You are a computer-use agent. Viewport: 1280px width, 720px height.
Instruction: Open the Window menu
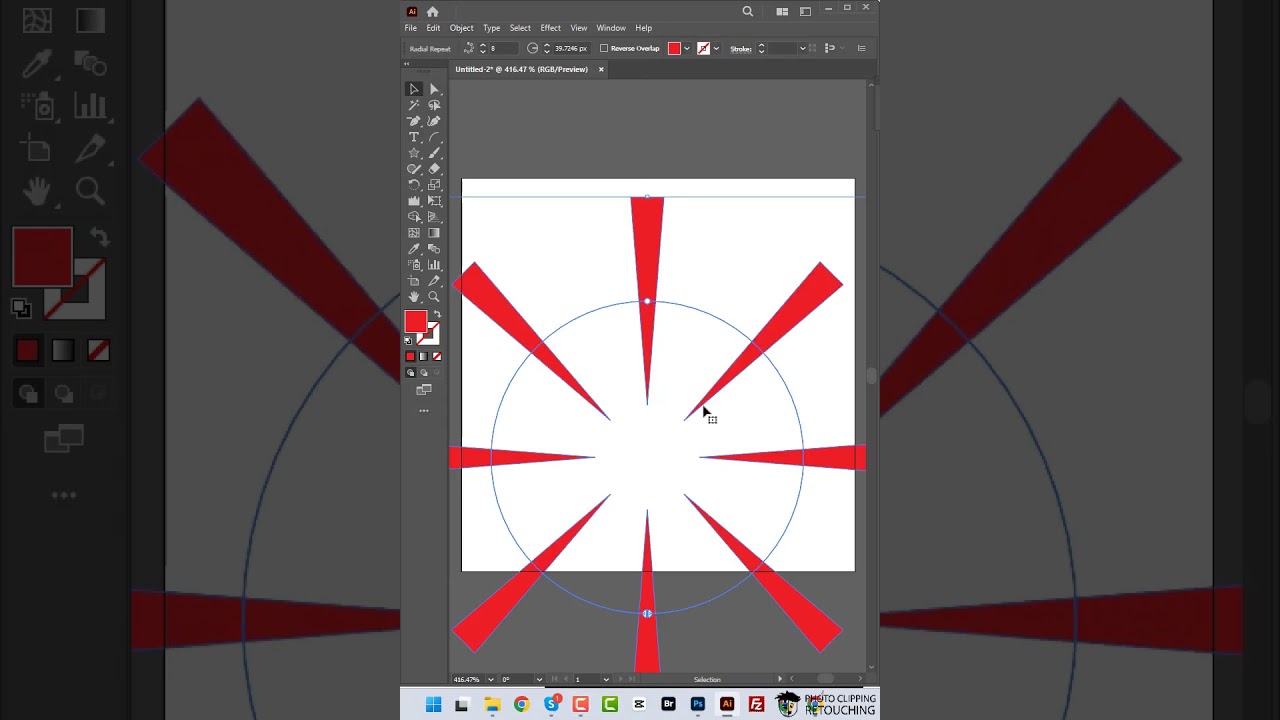[x=611, y=28]
